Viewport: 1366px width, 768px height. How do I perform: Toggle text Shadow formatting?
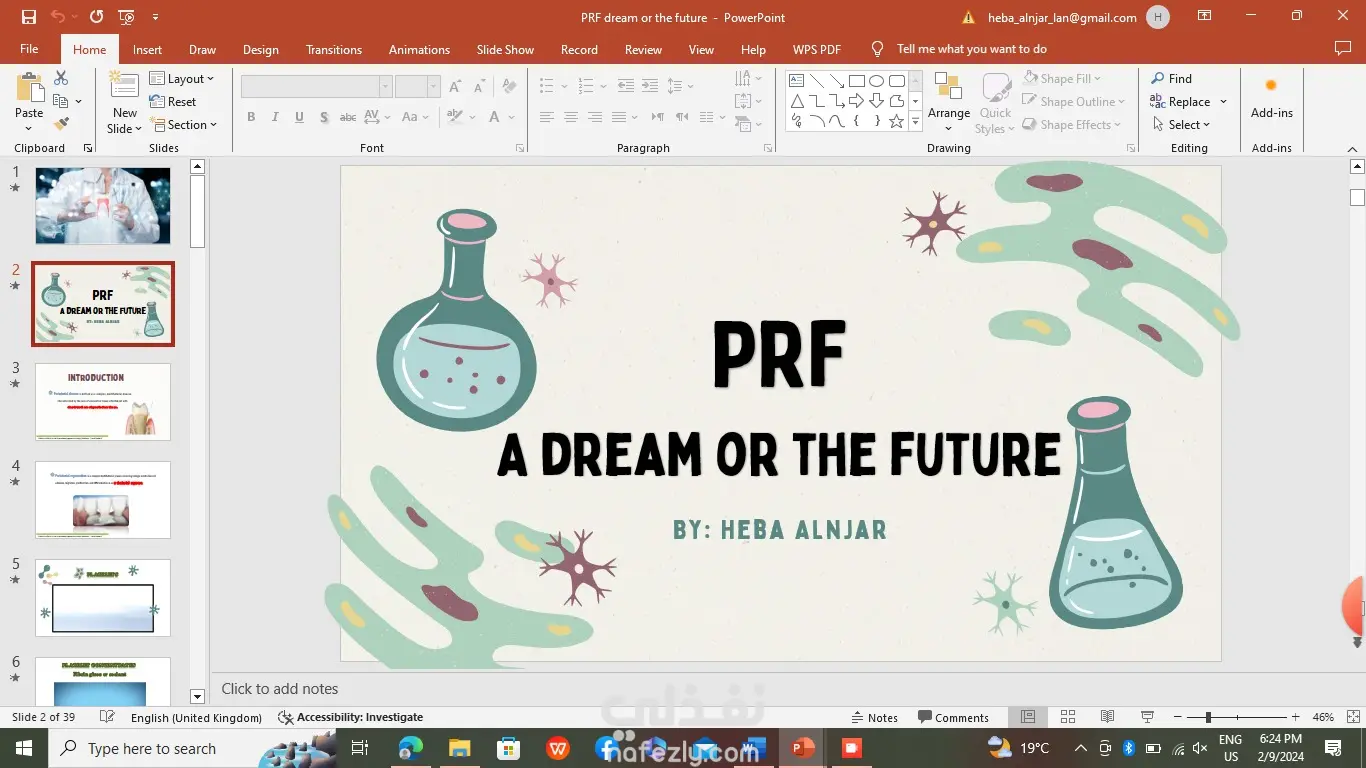click(x=324, y=117)
